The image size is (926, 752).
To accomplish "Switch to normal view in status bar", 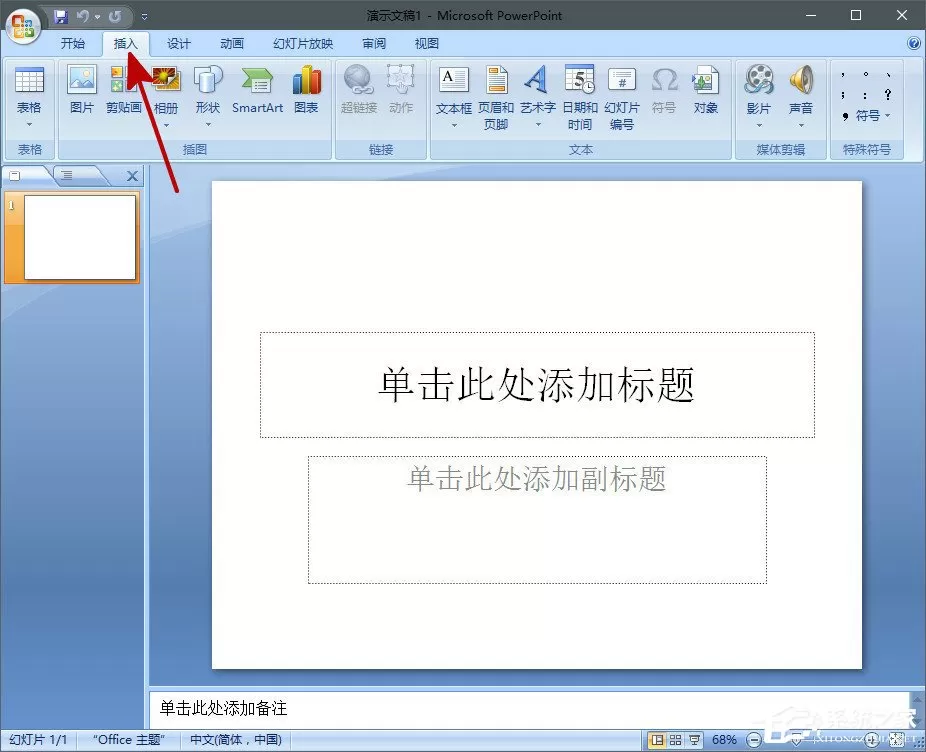I will tap(657, 740).
